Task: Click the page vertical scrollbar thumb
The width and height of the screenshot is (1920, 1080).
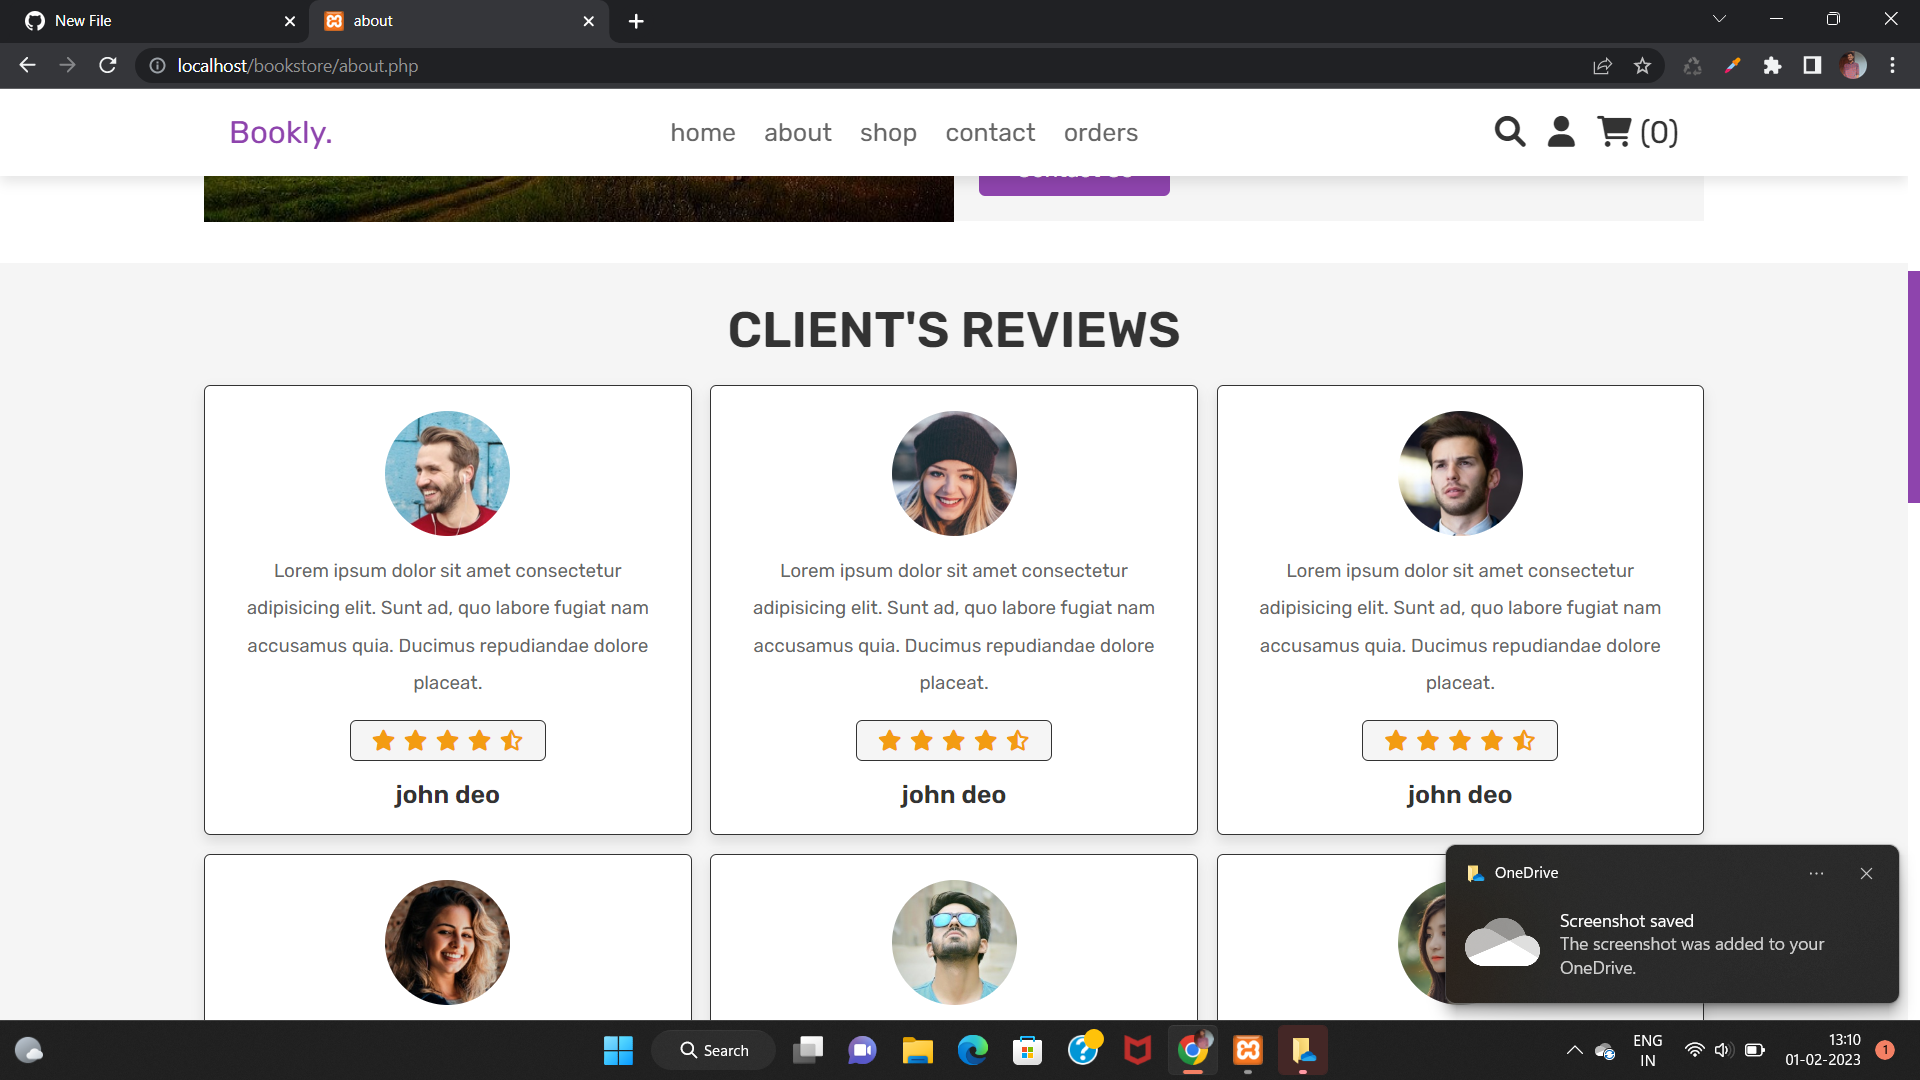Action: click(x=1913, y=386)
